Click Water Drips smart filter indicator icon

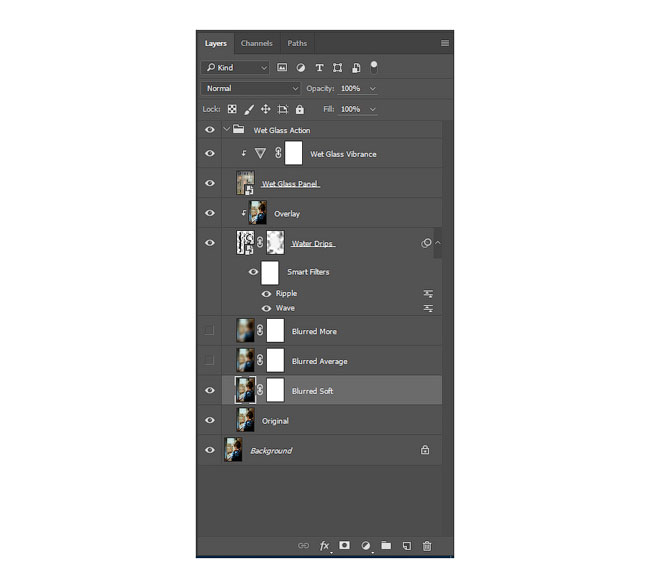pyautogui.click(x=426, y=243)
